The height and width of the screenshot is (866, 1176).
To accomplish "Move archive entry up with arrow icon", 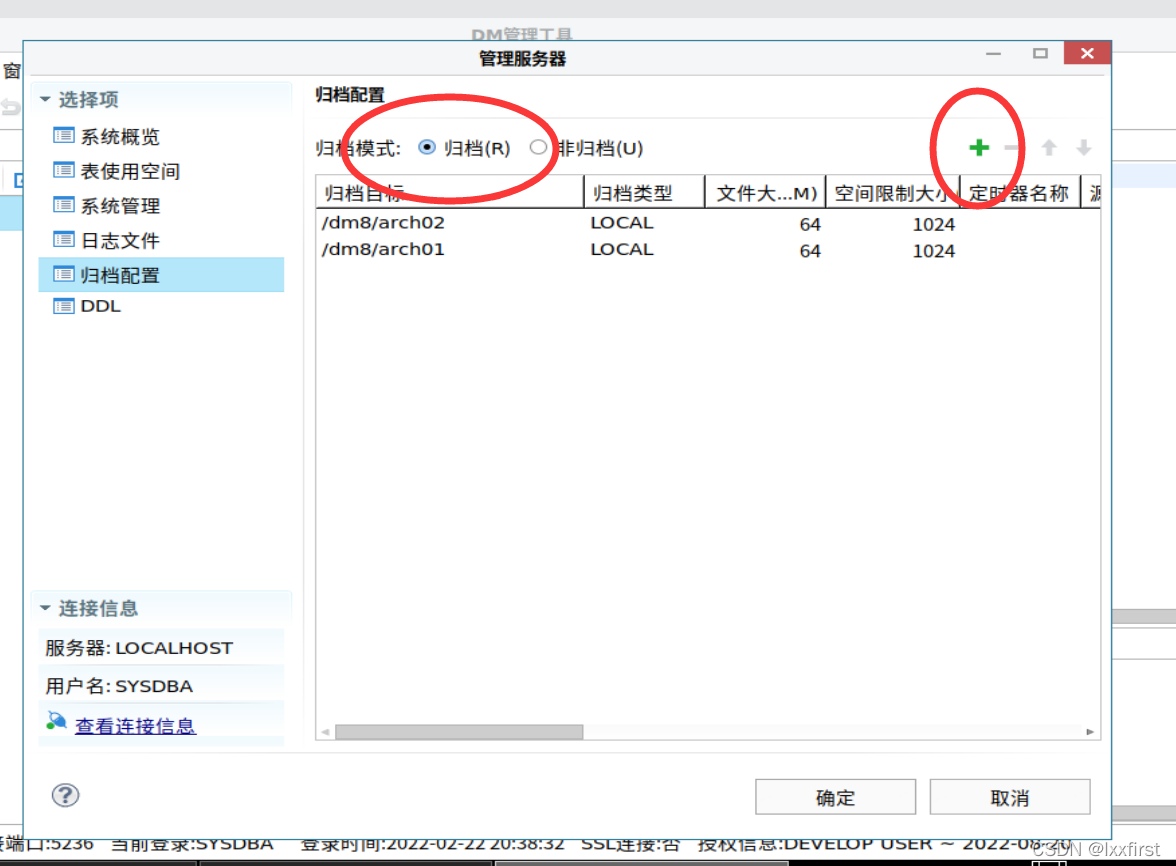I will [x=1049, y=148].
